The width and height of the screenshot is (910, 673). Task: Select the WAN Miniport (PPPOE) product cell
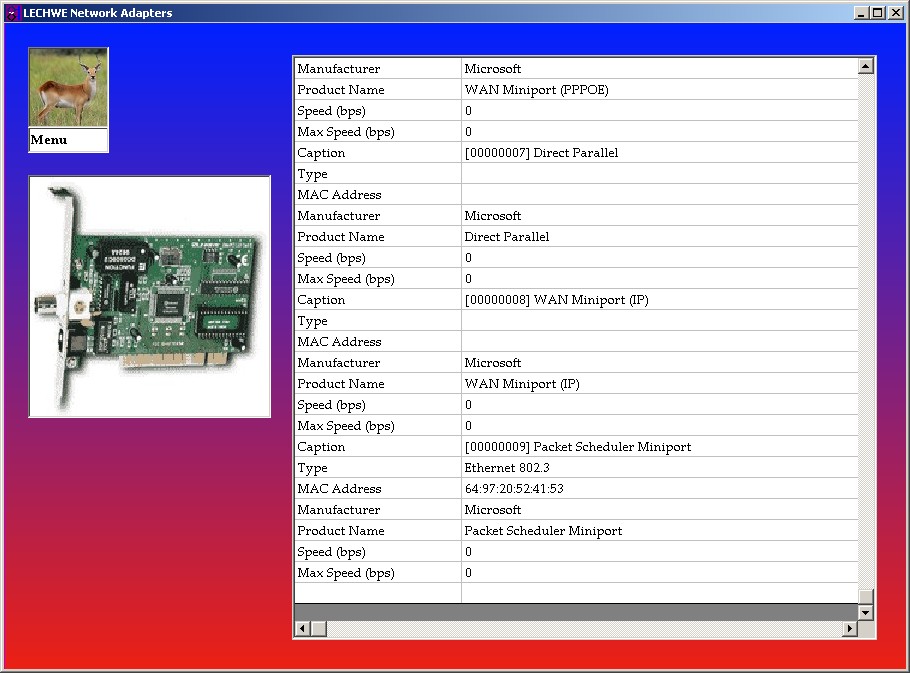click(x=536, y=90)
